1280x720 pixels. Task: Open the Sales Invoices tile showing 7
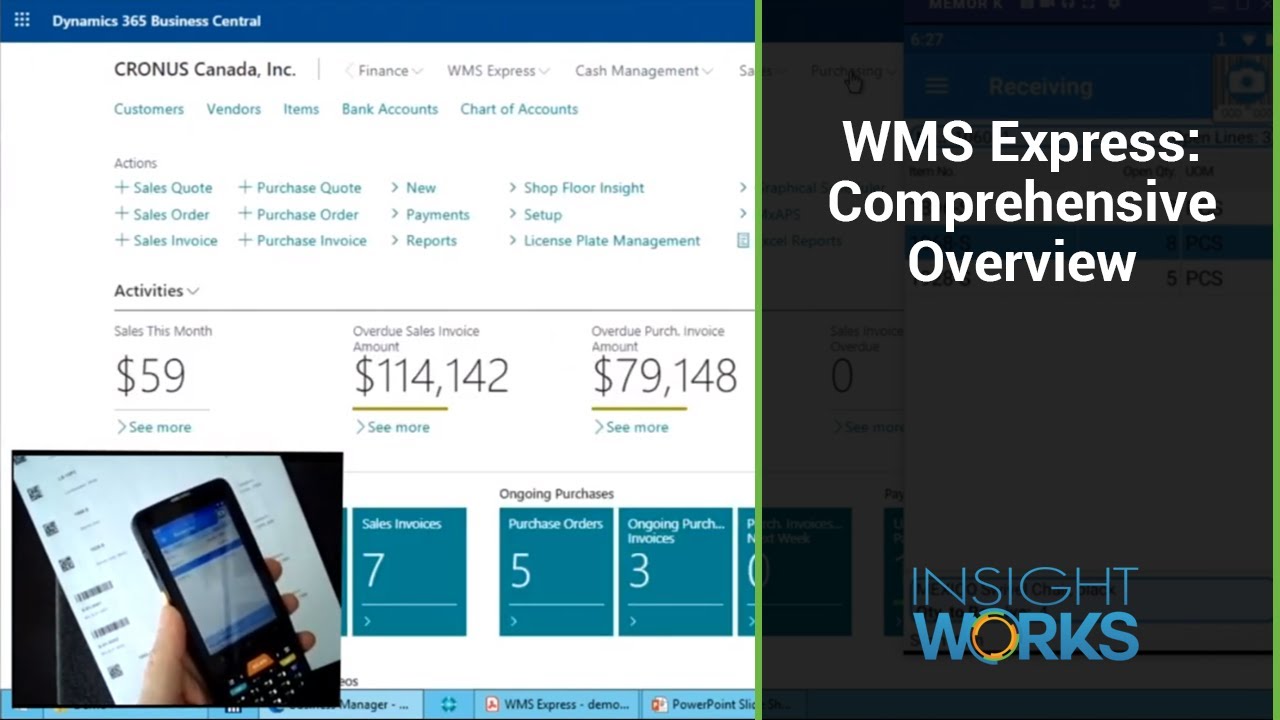pyautogui.click(x=409, y=571)
